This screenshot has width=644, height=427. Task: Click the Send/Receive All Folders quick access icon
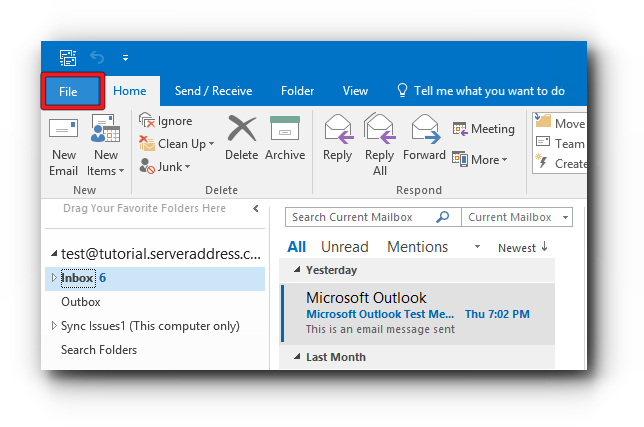68,58
